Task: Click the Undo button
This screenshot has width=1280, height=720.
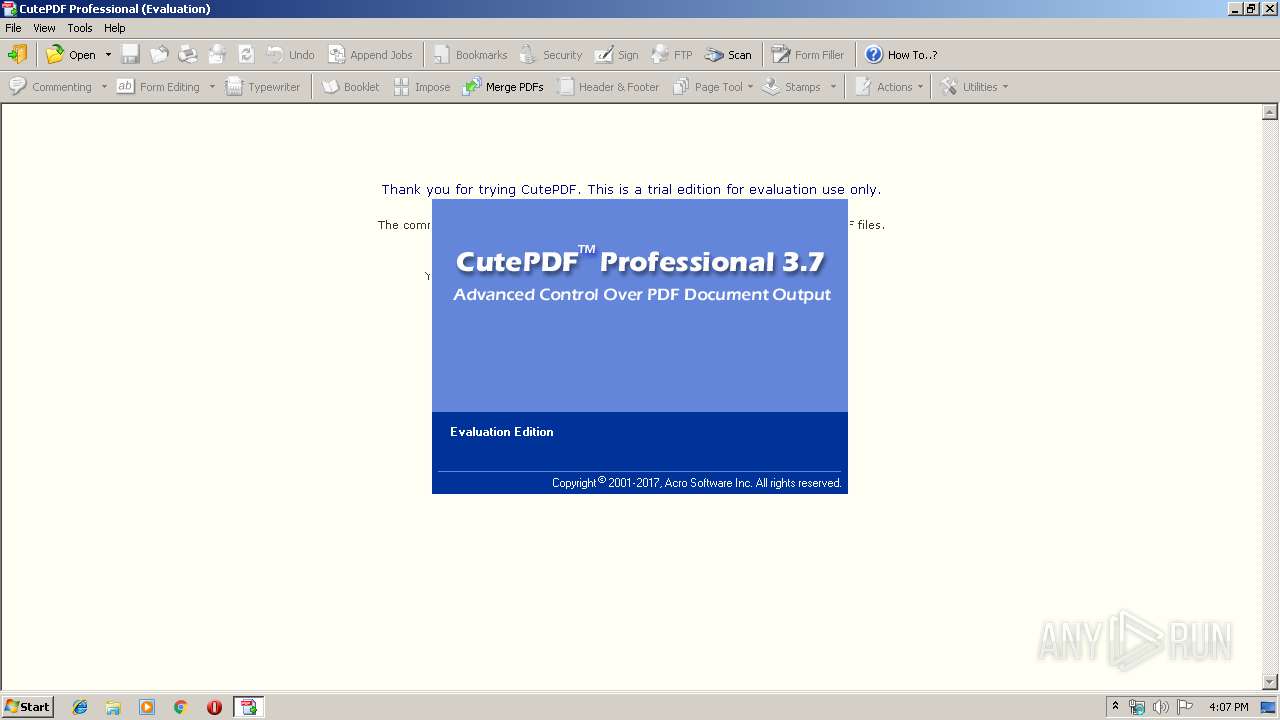Action: coord(290,55)
